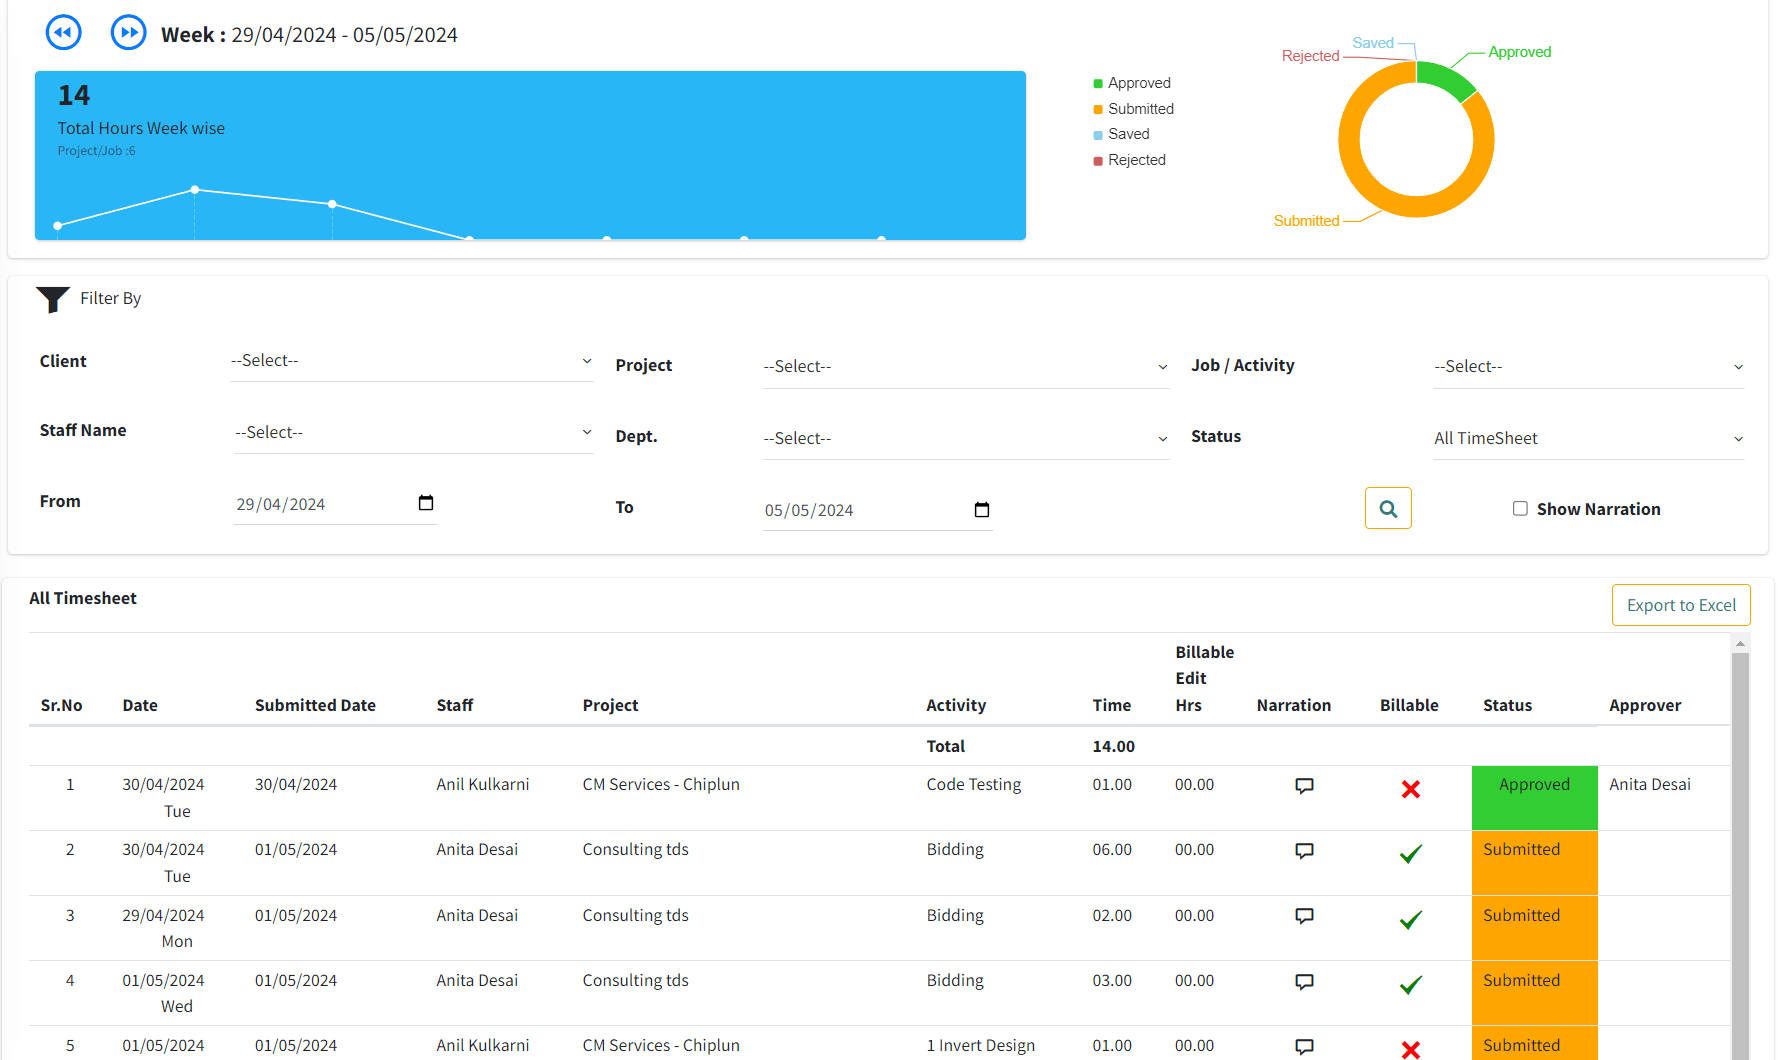Click the Billable column header
Image resolution: width=1778 pixels, height=1060 pixels.
click(1409, 705)
